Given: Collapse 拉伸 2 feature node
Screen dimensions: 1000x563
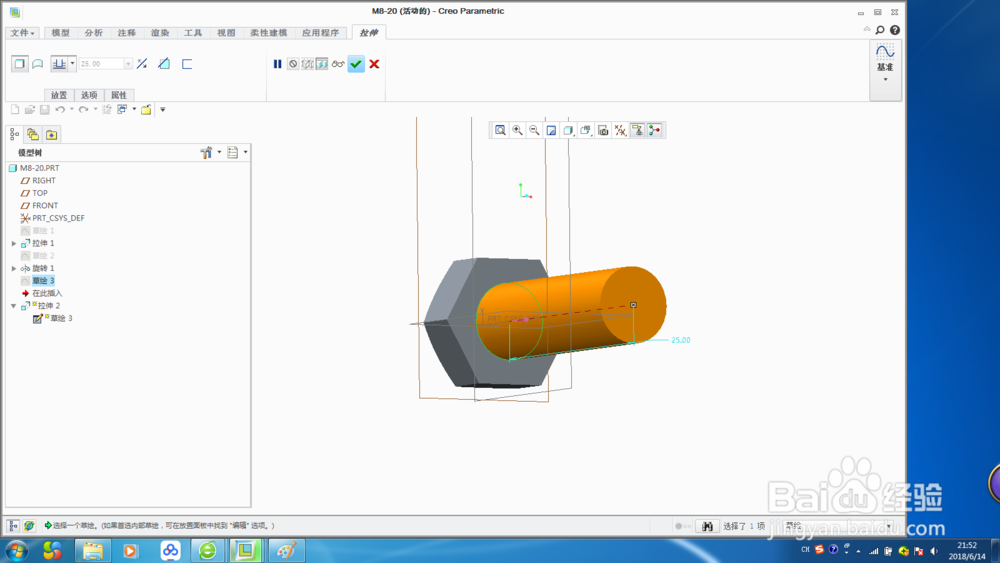Looking at the screenshot, I should pyautogui.click(x=13, y=306).
